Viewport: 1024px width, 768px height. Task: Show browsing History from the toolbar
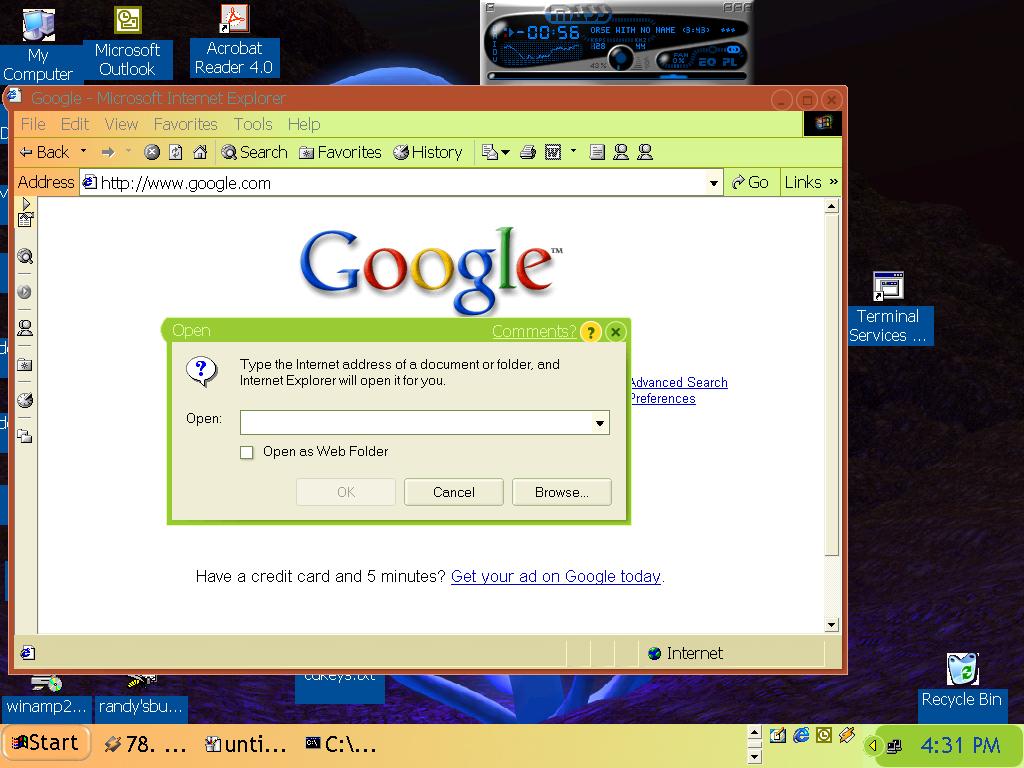pos(428,153)
